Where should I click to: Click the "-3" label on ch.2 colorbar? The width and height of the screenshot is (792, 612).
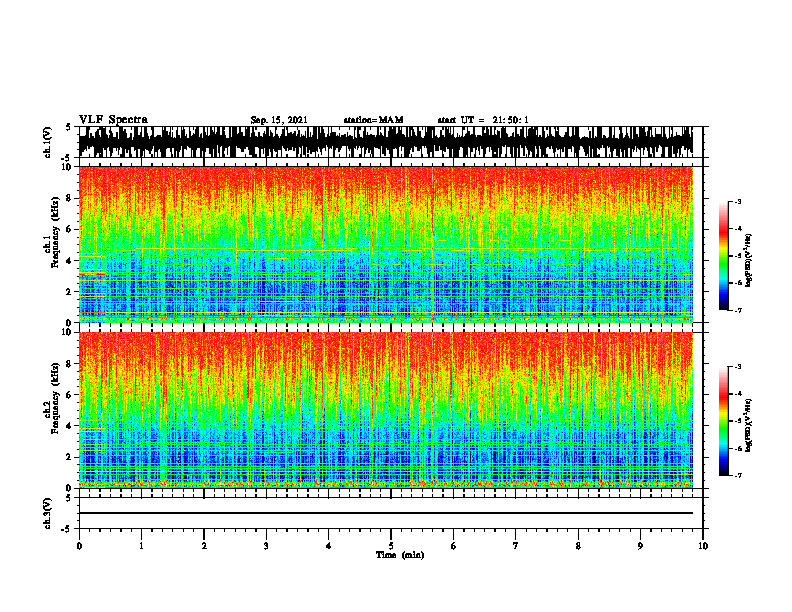[x=738, y=367]
